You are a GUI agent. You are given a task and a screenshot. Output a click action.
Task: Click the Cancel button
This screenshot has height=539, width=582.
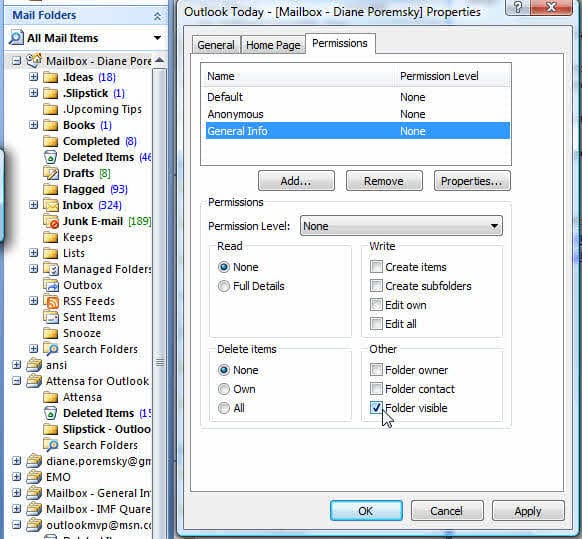447,511
